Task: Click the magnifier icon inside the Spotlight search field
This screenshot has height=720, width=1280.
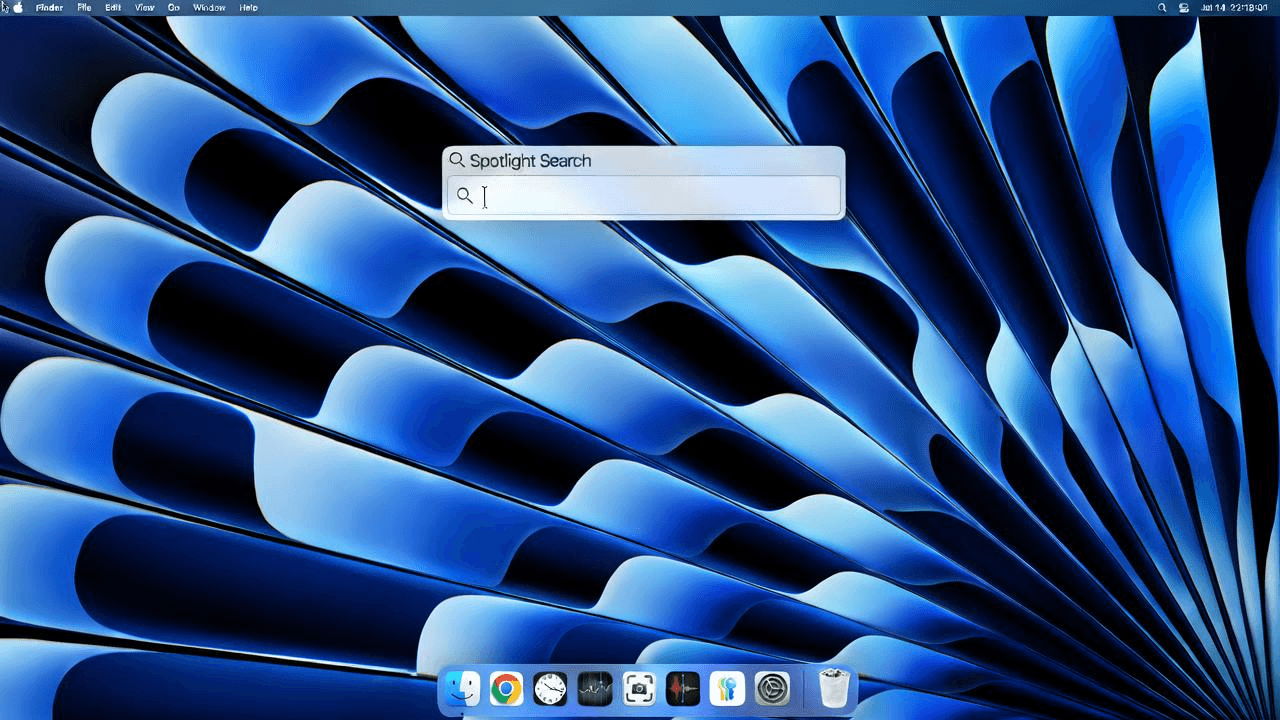Action: click(x=464, y=196)
